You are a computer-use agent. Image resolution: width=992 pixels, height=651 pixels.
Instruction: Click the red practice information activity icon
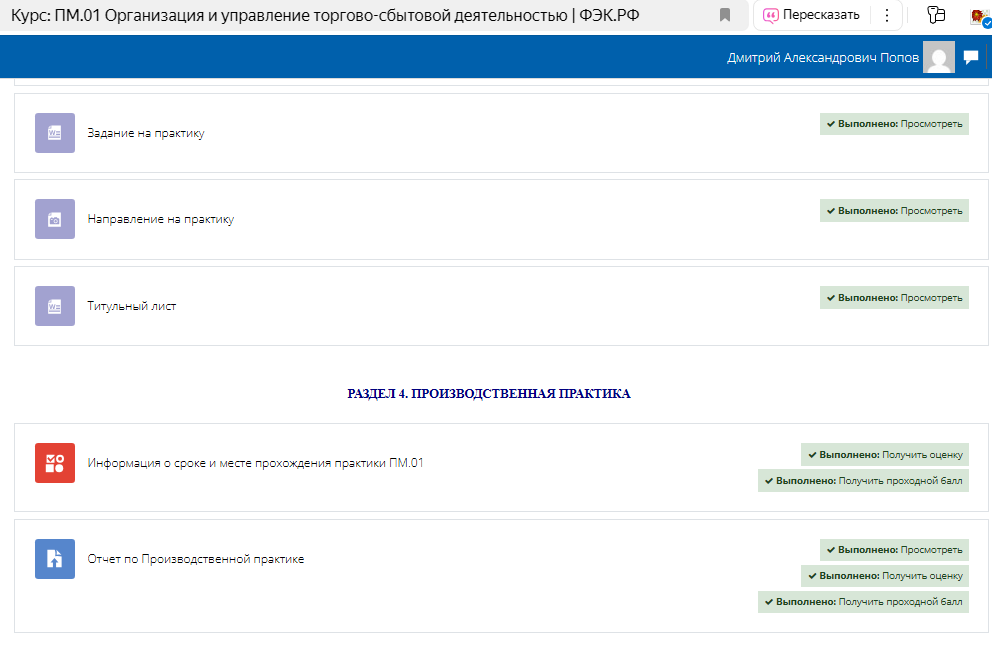coord(55,463)
